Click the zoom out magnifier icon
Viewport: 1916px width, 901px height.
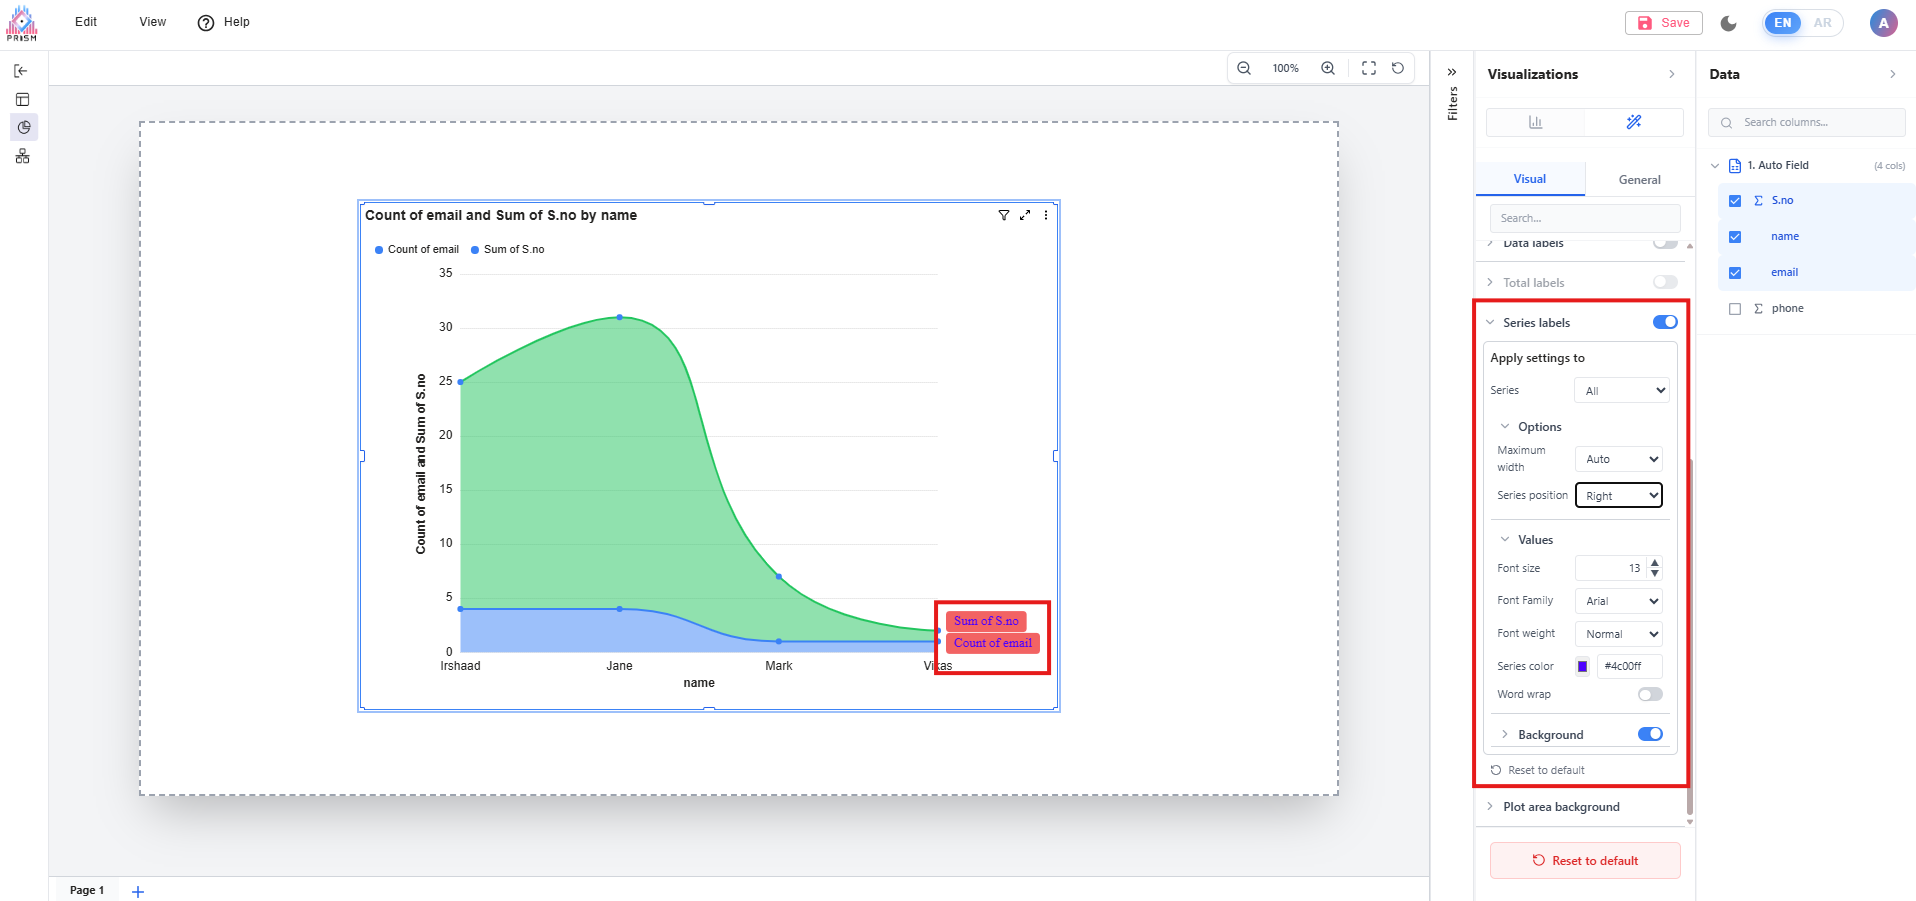[x=1244, y=68]
